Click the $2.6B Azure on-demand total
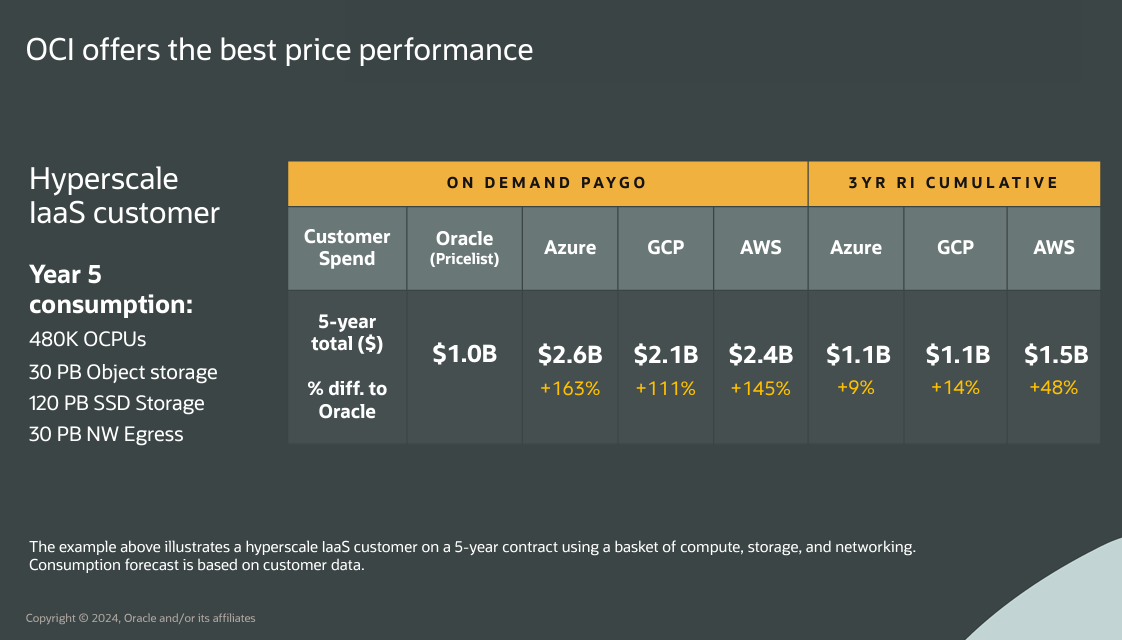Screen dimensions: 1122x640 point(570,354)
